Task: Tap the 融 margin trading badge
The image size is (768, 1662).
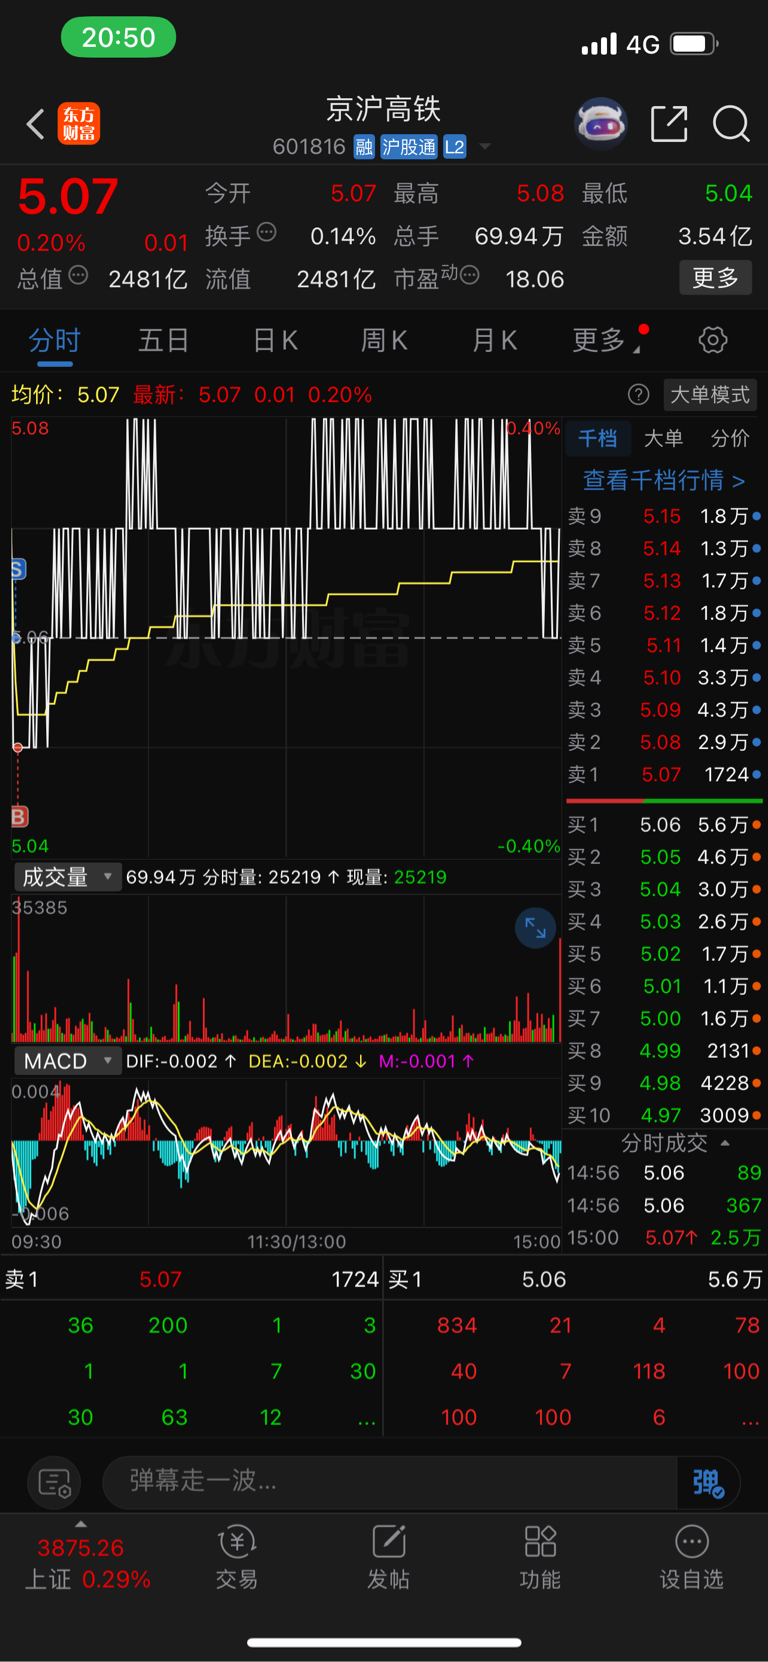Action: coord(364,147)
